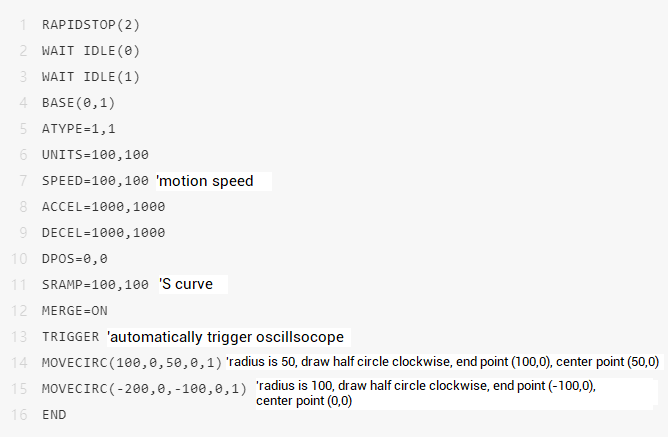Click the SRAMP=100,100 statement
Screen dimensions: 668x437
[x=95, y=284]
